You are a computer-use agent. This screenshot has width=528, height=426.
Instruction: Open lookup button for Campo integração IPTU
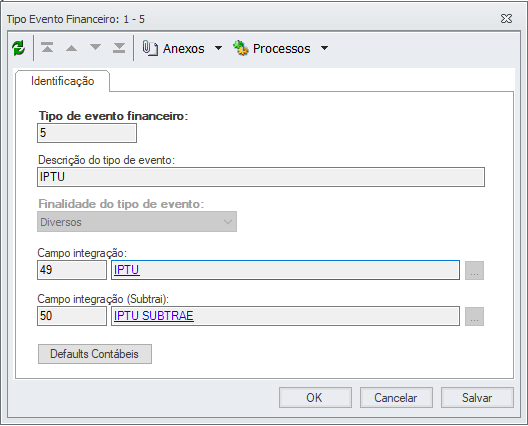pos(474,270)
